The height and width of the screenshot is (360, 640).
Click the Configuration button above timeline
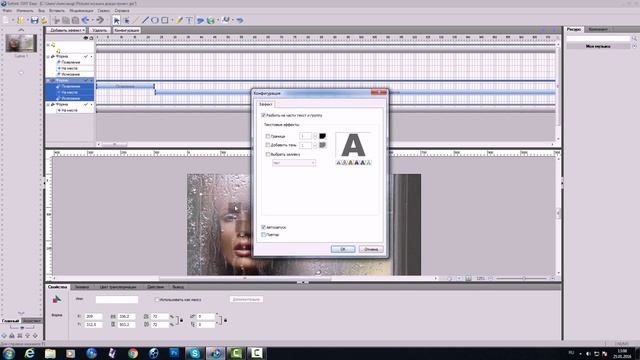click(x=127, y=30)
